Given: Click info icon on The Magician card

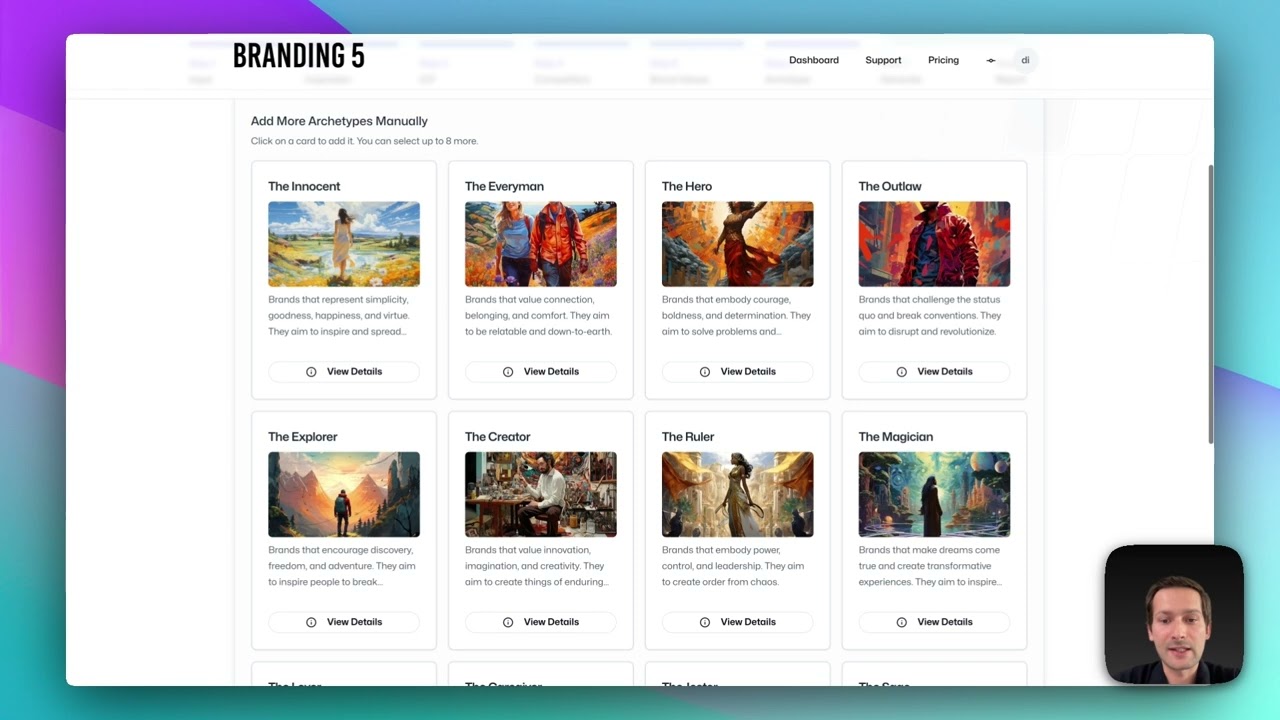Looking at the screenshot, I should coord(902,622).
